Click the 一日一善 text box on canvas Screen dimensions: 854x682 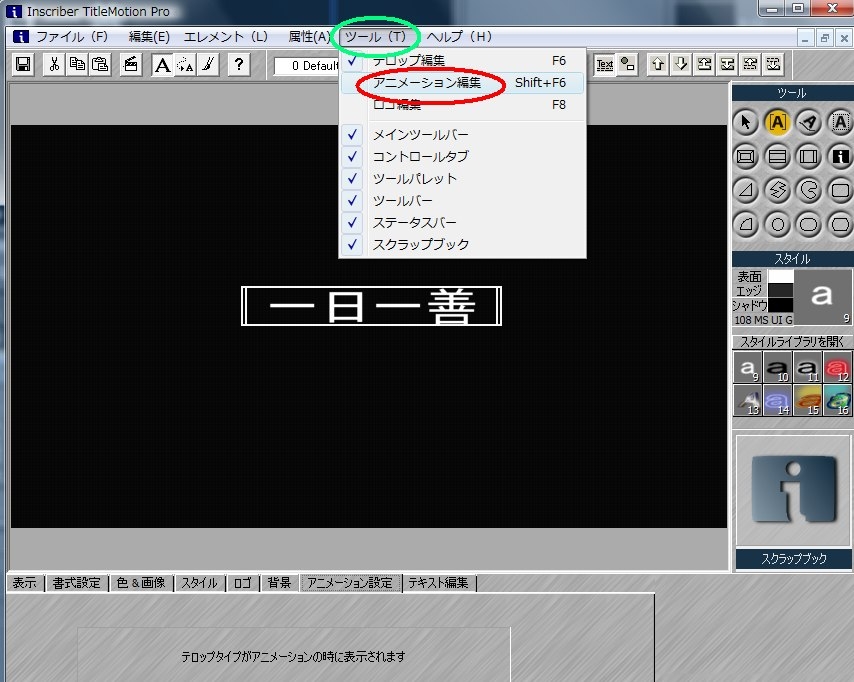coord(371,306)
